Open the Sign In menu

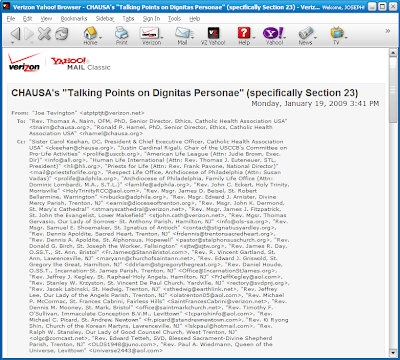pos(152,19)
